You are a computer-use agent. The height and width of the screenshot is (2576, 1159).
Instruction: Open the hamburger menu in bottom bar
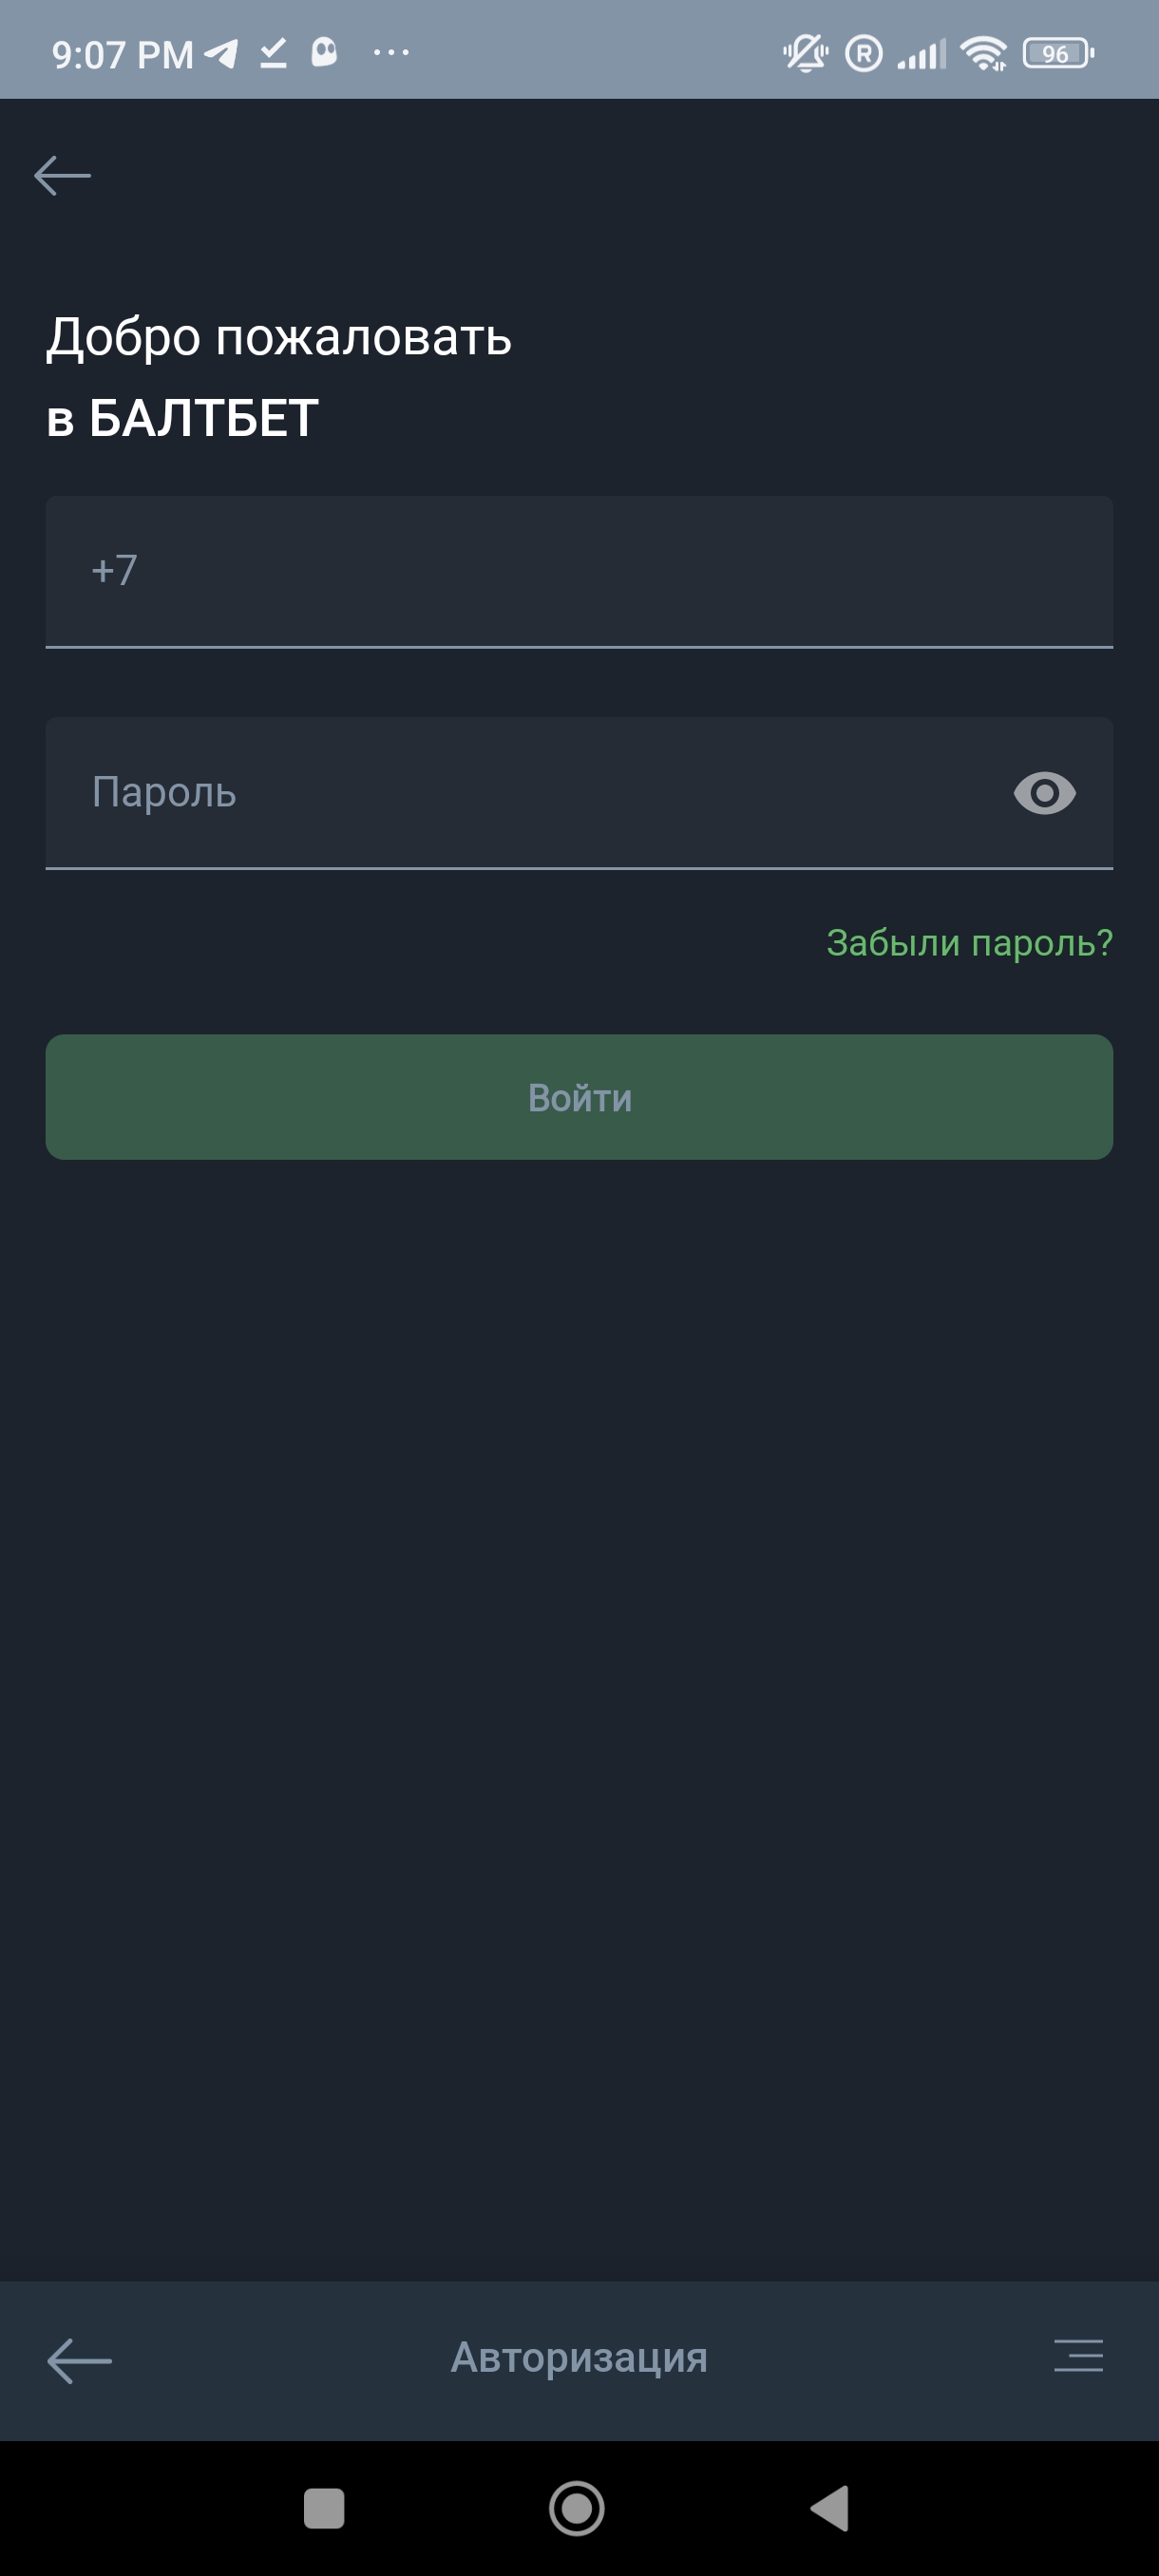click(1078, 2356)
